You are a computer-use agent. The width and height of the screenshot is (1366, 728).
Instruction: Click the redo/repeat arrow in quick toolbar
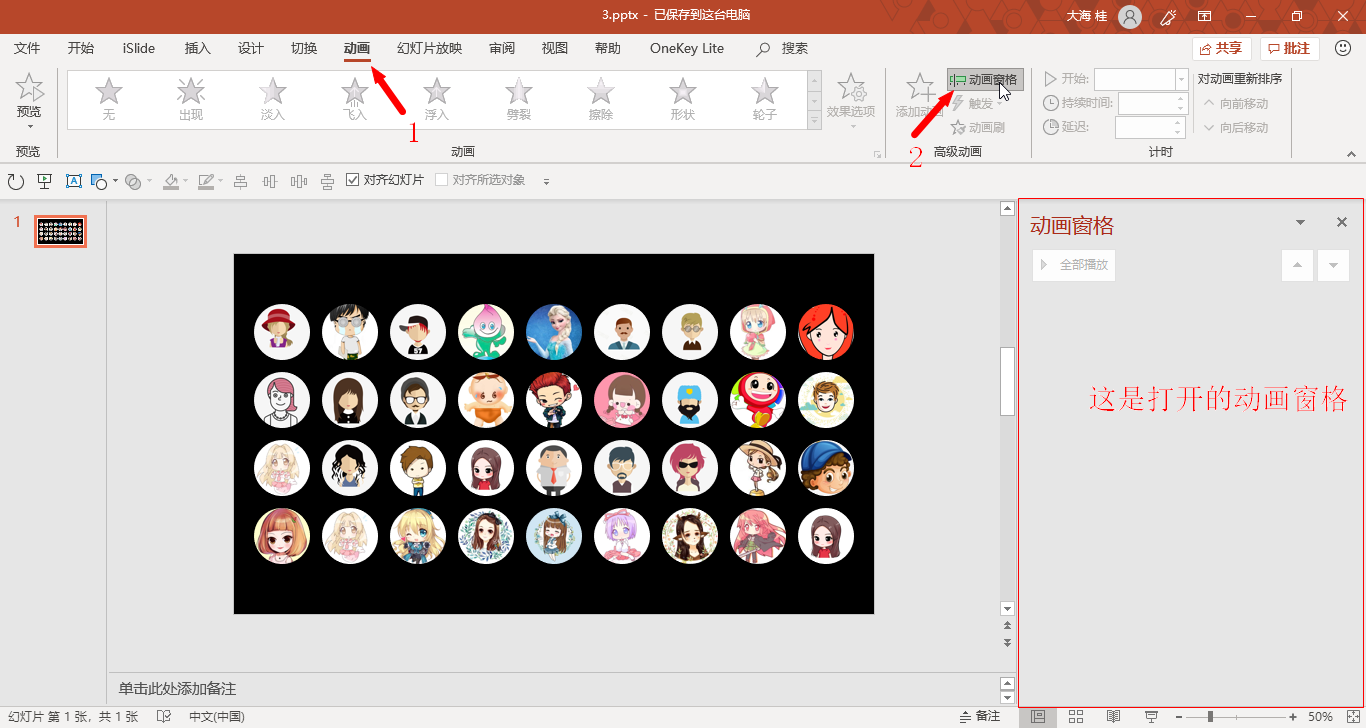15,181
